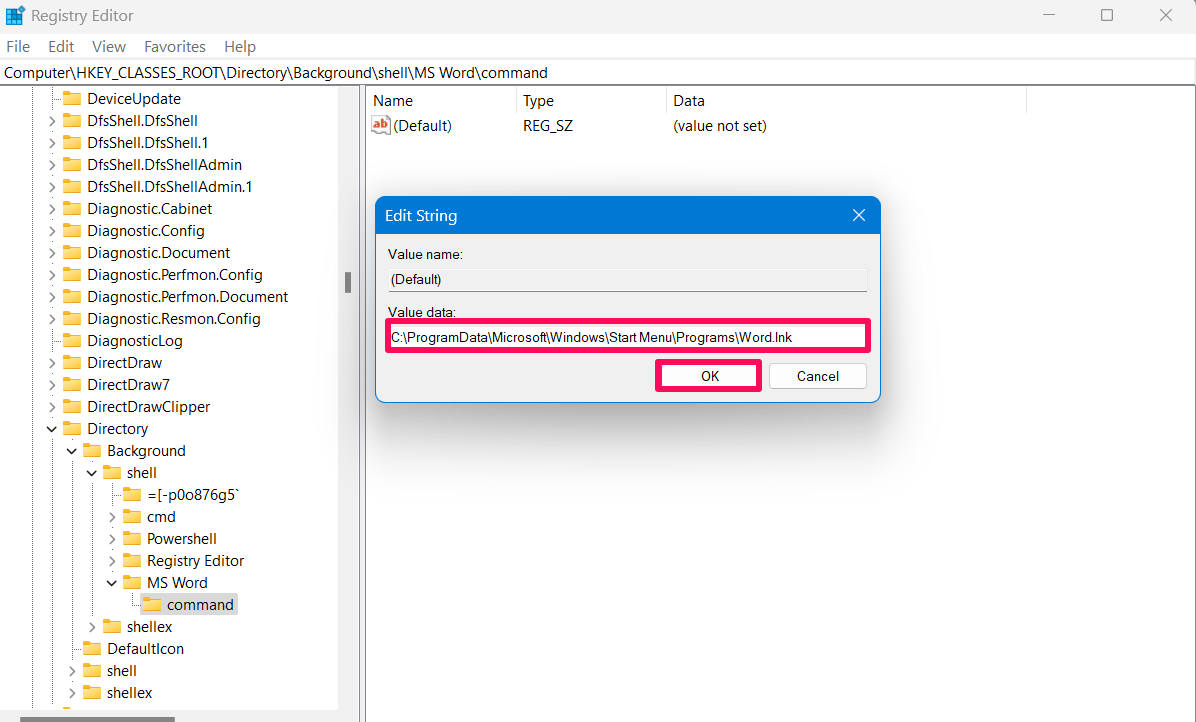
Task: Click the Value data text field
Action: [x=628, y=337]
